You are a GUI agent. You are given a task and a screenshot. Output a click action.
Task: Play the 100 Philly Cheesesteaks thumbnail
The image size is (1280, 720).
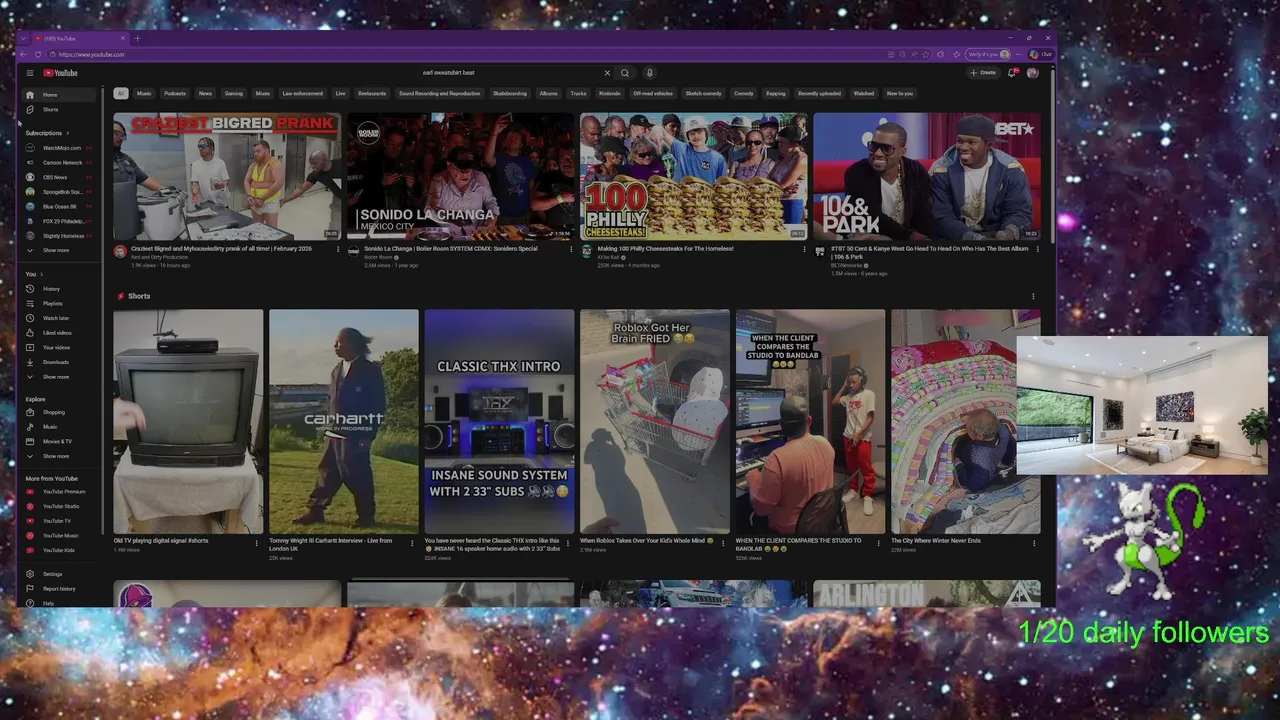tap(694, 176)
